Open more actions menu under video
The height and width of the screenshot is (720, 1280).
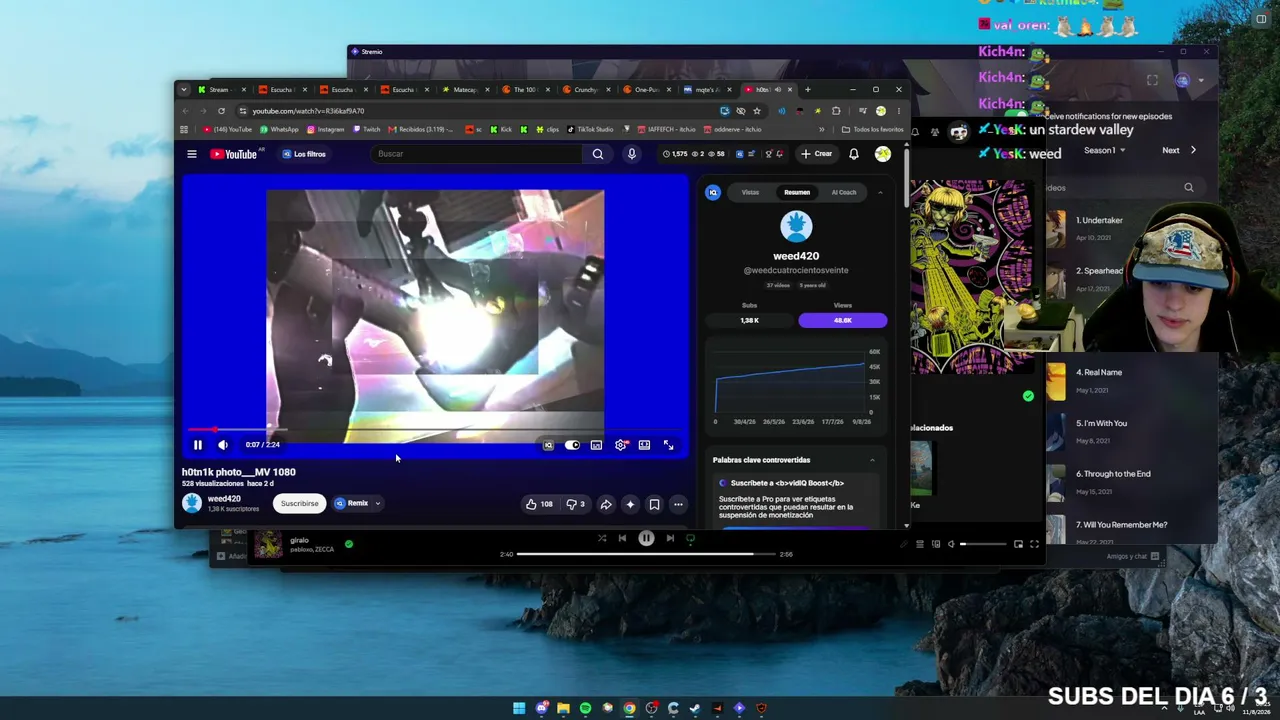tap(678, 504)
